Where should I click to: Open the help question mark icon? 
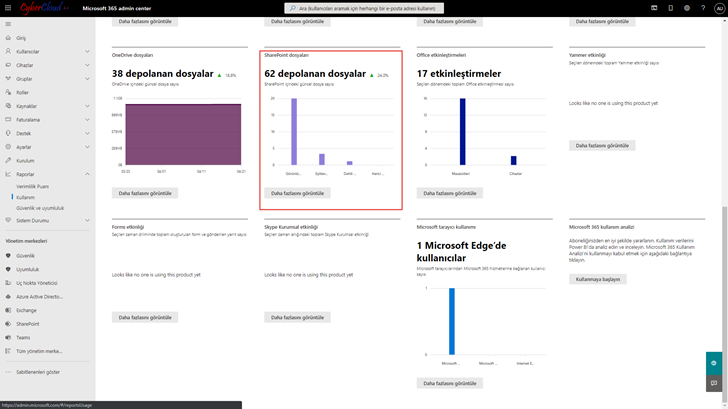pos(703,8)
